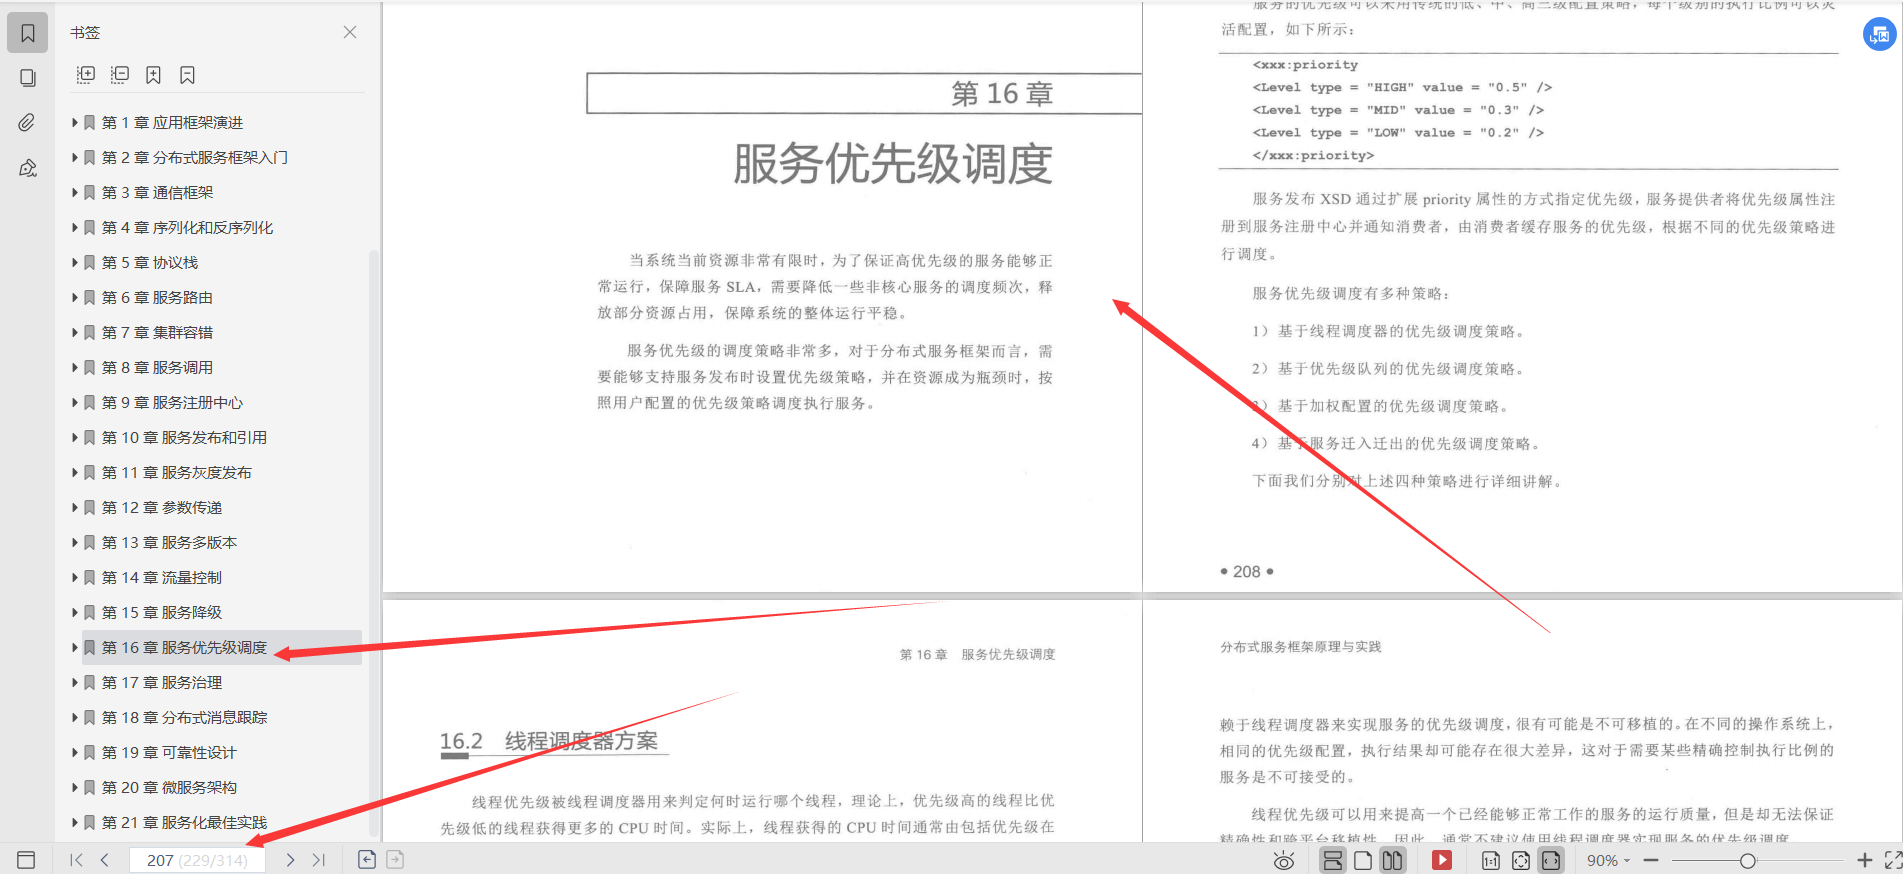Click the 服务优先级调度 chapter title

click(x=893, y=164)
